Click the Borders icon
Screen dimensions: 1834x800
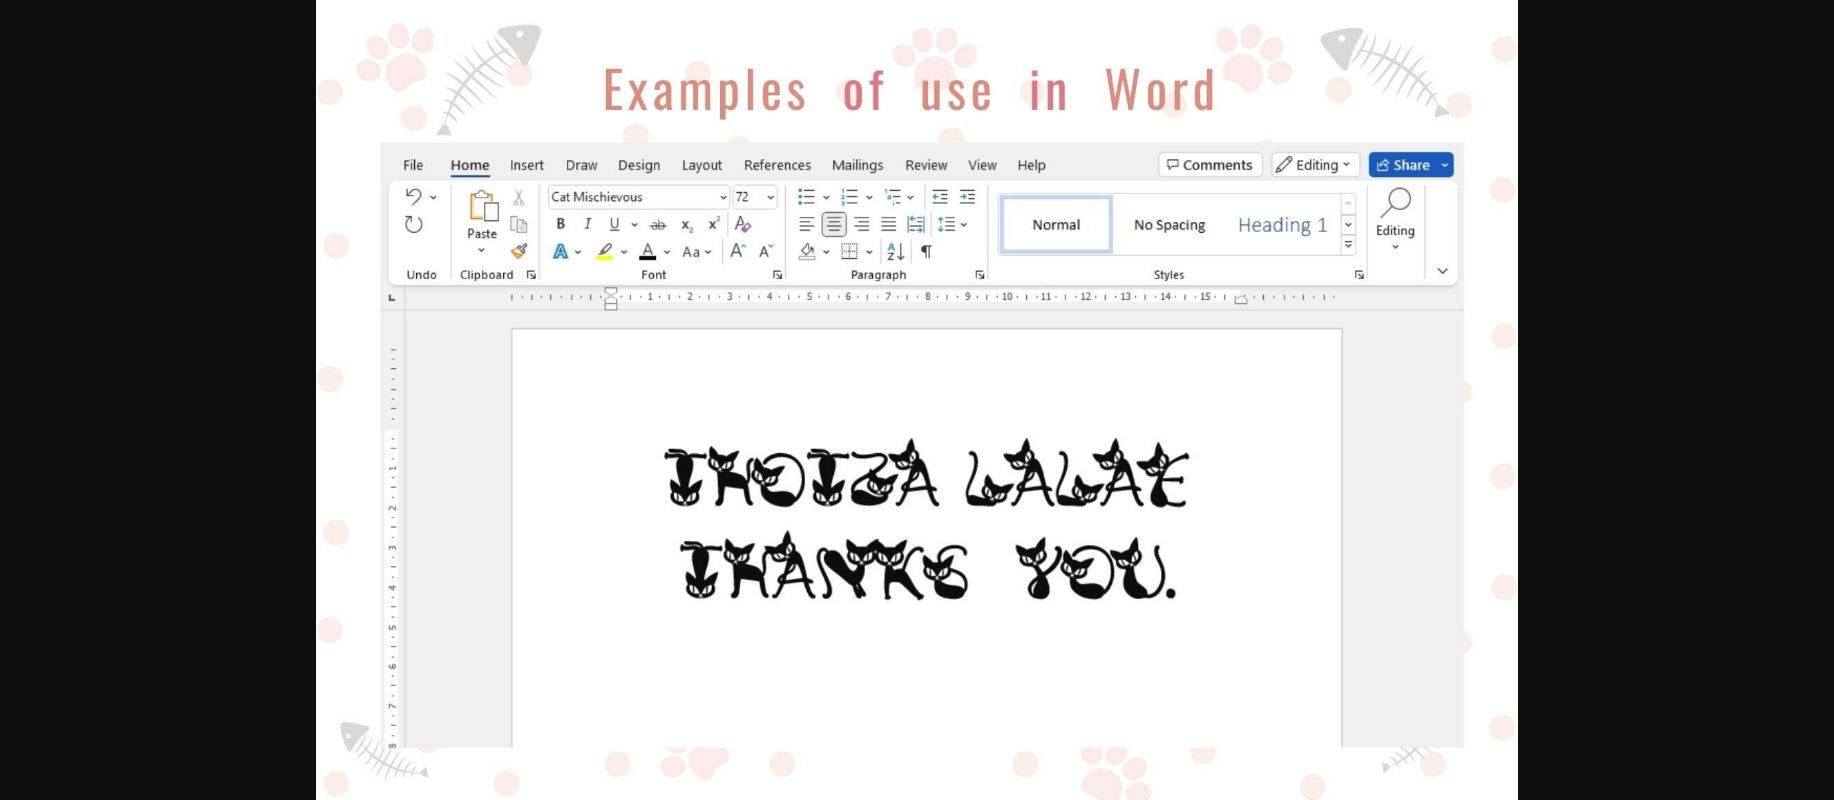pyautogui.click(x=849, y=252)
